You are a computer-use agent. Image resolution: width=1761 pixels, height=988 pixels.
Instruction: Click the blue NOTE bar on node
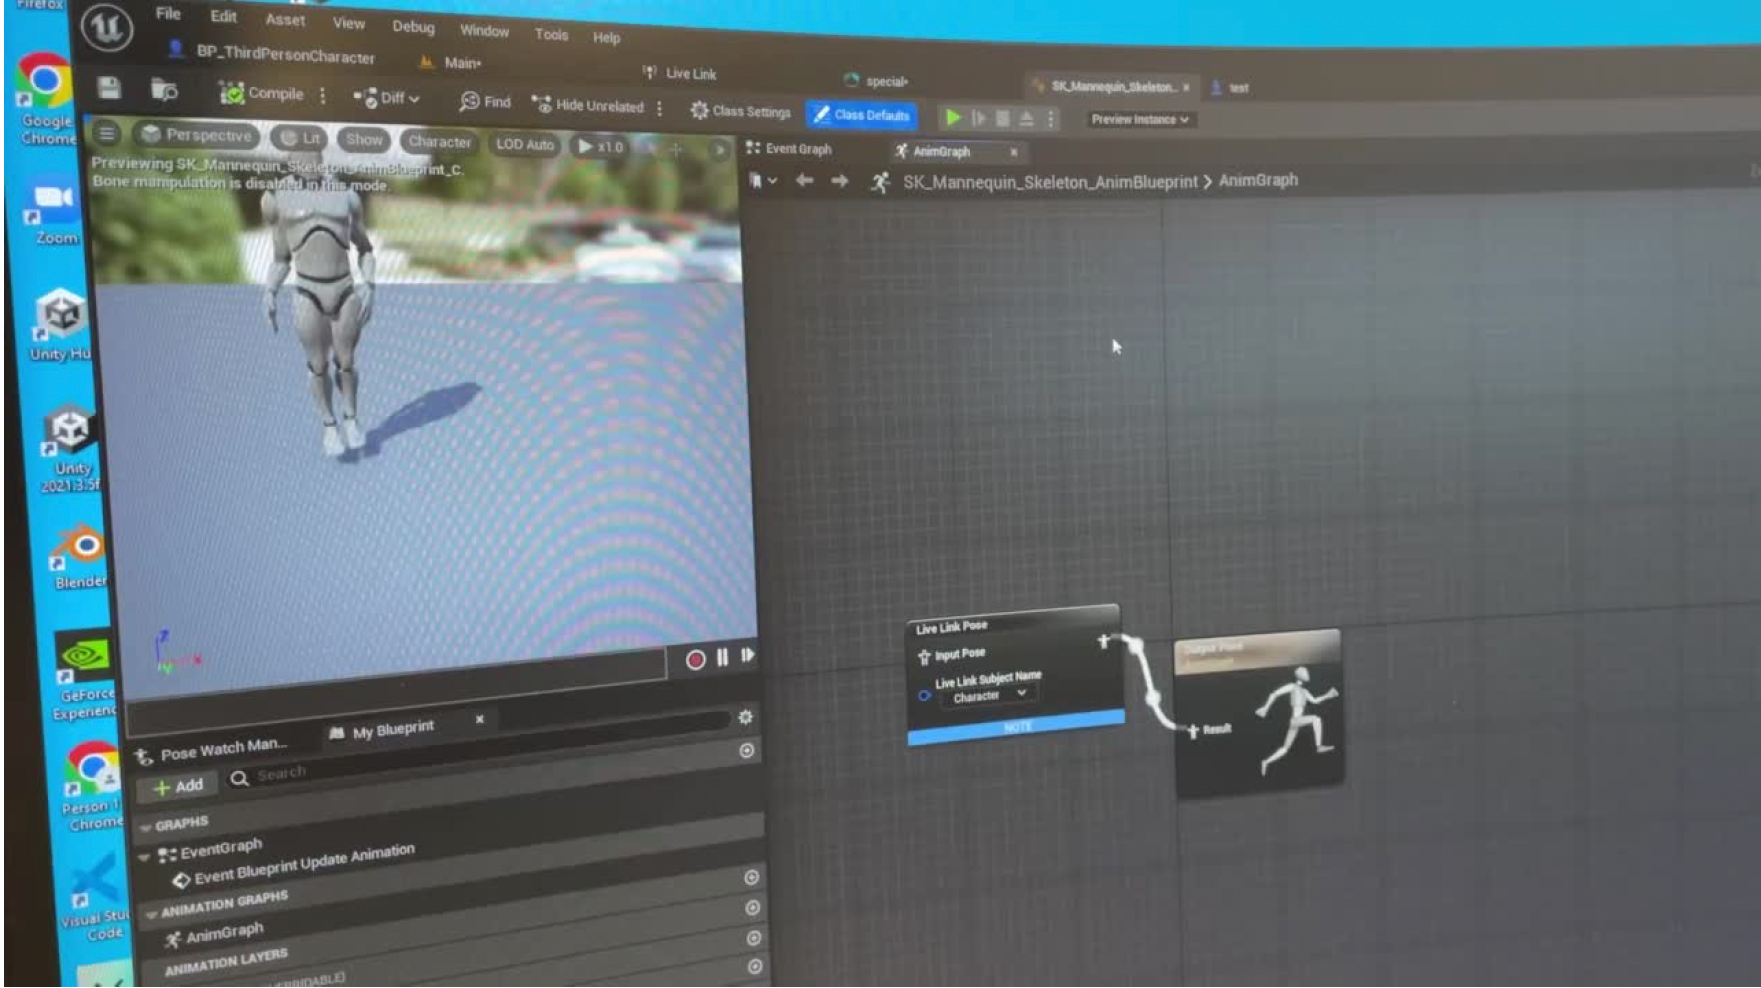(x=1016, y=727)
